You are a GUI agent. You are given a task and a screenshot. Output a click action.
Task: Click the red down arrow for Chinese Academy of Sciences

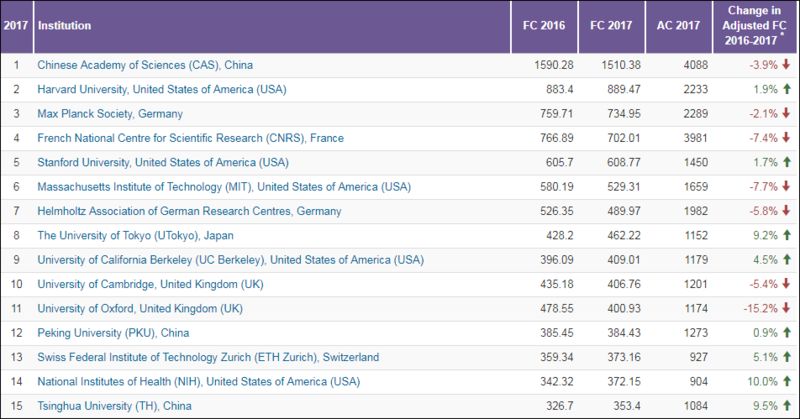coord(786,65)
